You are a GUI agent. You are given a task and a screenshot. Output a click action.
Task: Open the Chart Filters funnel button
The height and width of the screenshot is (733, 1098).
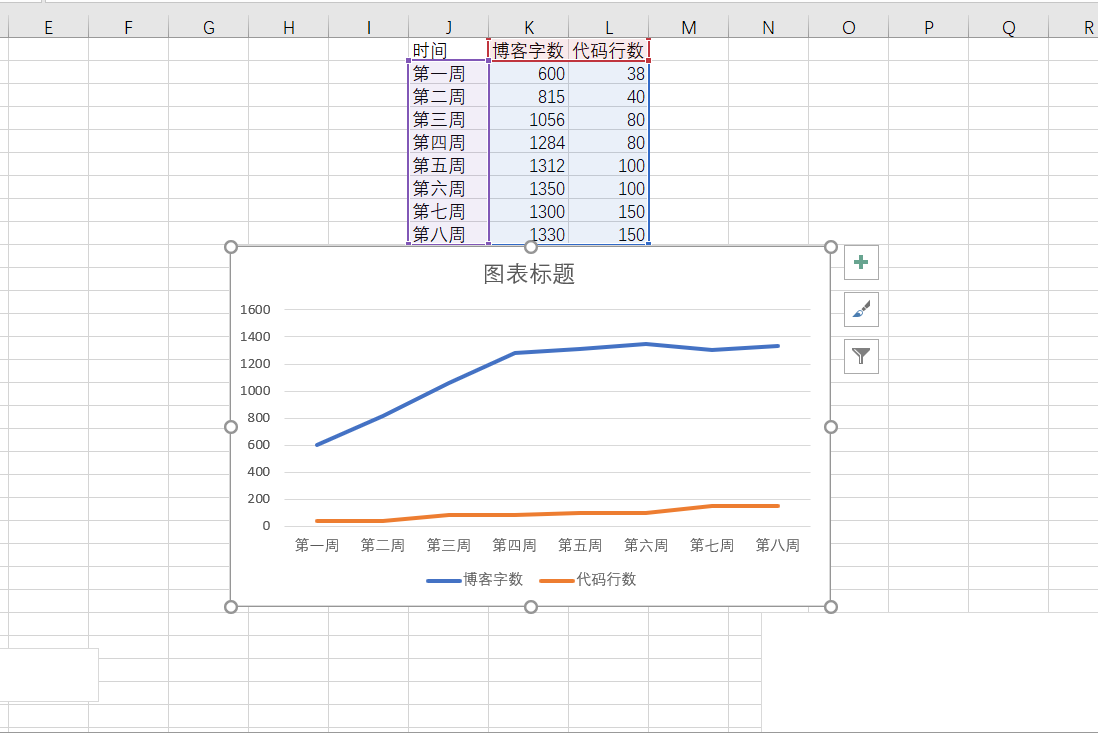(861, 356)
